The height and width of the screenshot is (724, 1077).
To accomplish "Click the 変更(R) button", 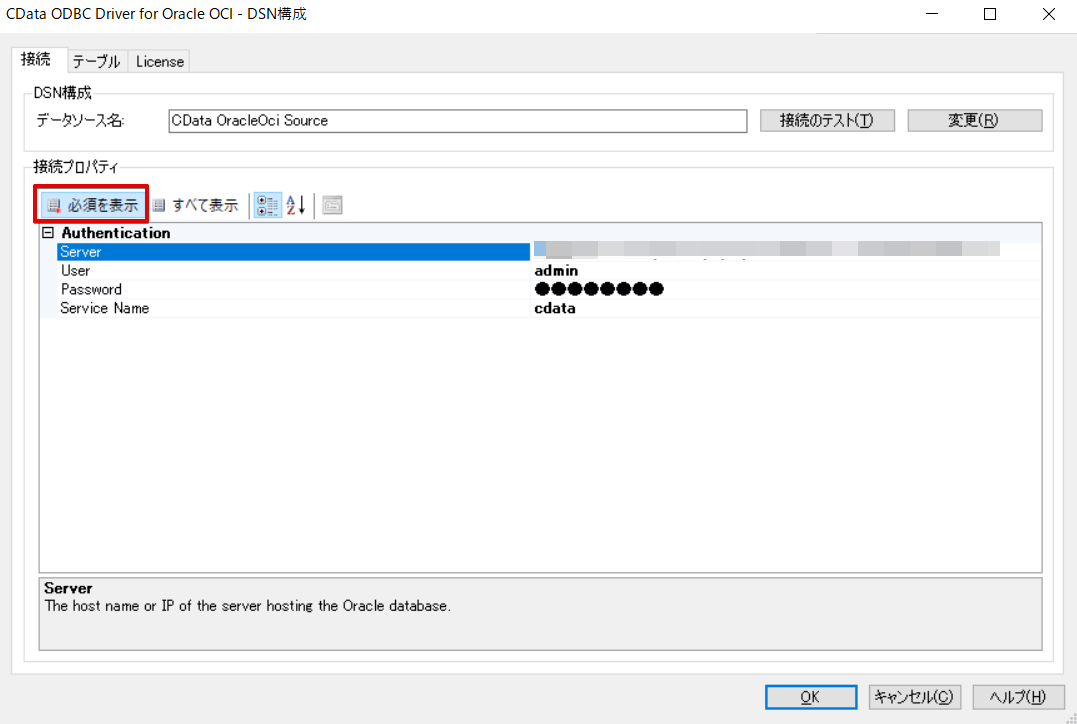I will [x=975, y=120].
